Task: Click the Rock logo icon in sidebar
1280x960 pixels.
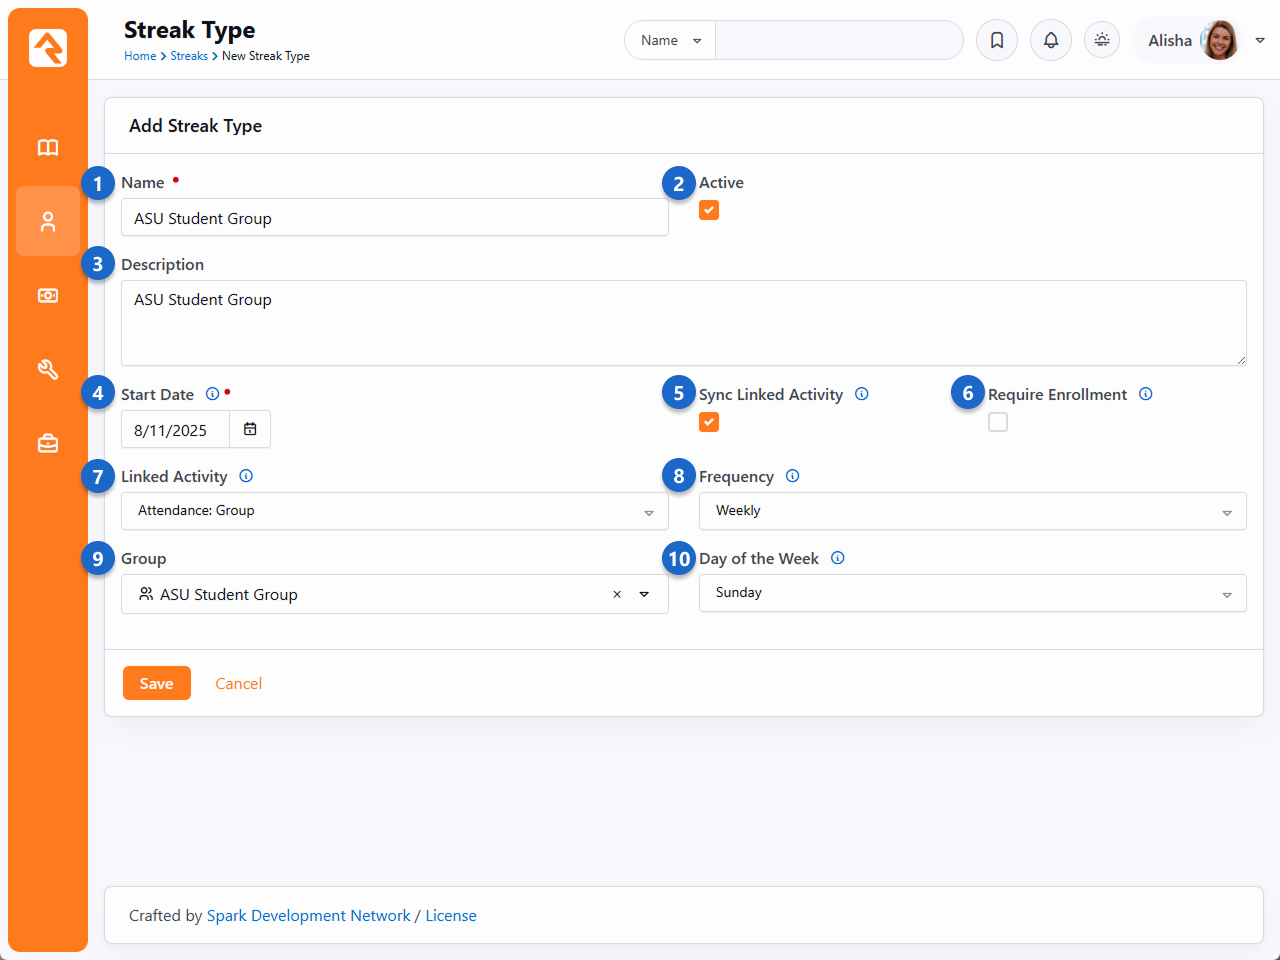Action: click(48, 48)
